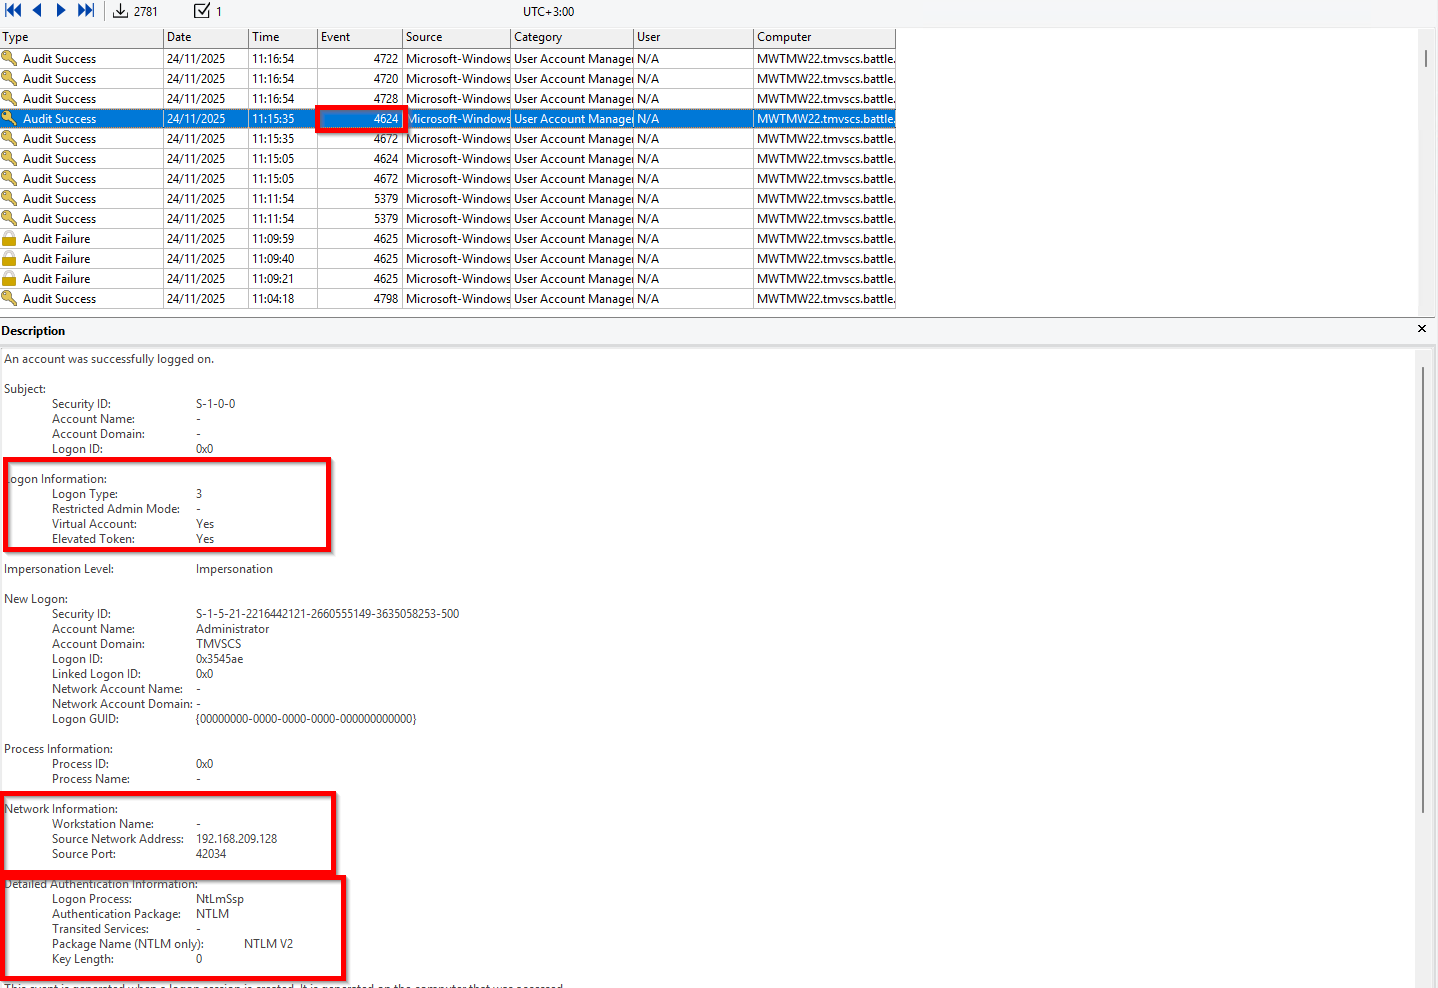Select the 11:15:35 Audit Success event 4672 row
This screenshot has width=1438, height=988.
pyautogui.click(x=448, y=138)
